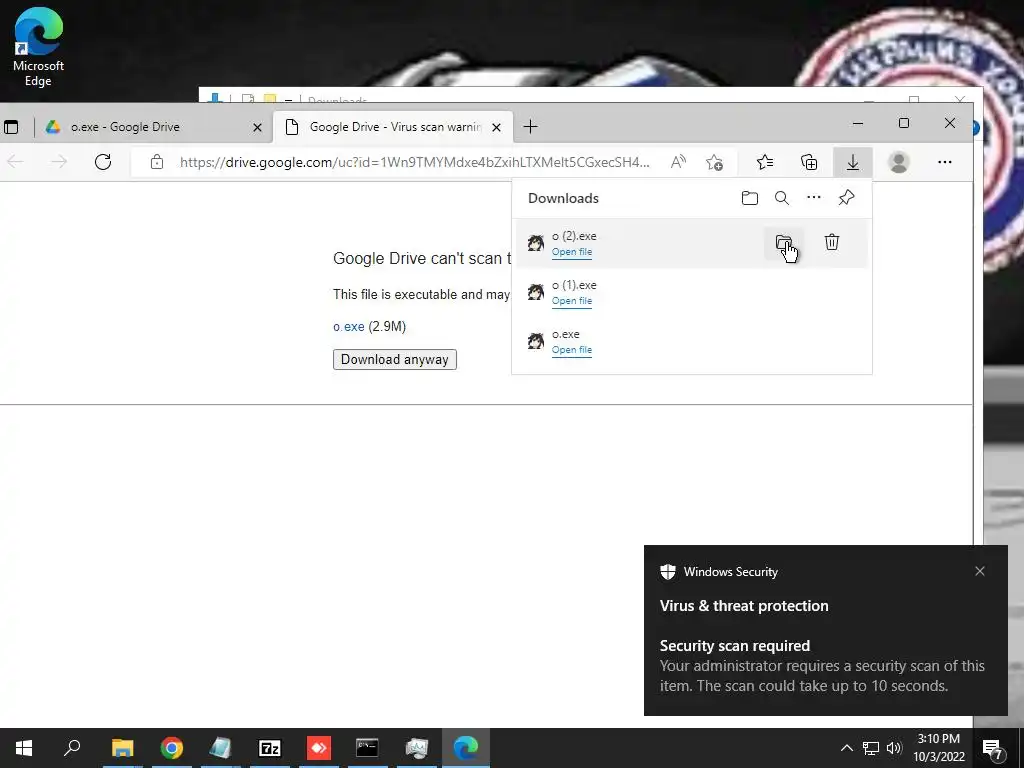Viewport: 1024px width, 768px height.
Task: Refresh the current page
Action: click(x=103, y=162)
